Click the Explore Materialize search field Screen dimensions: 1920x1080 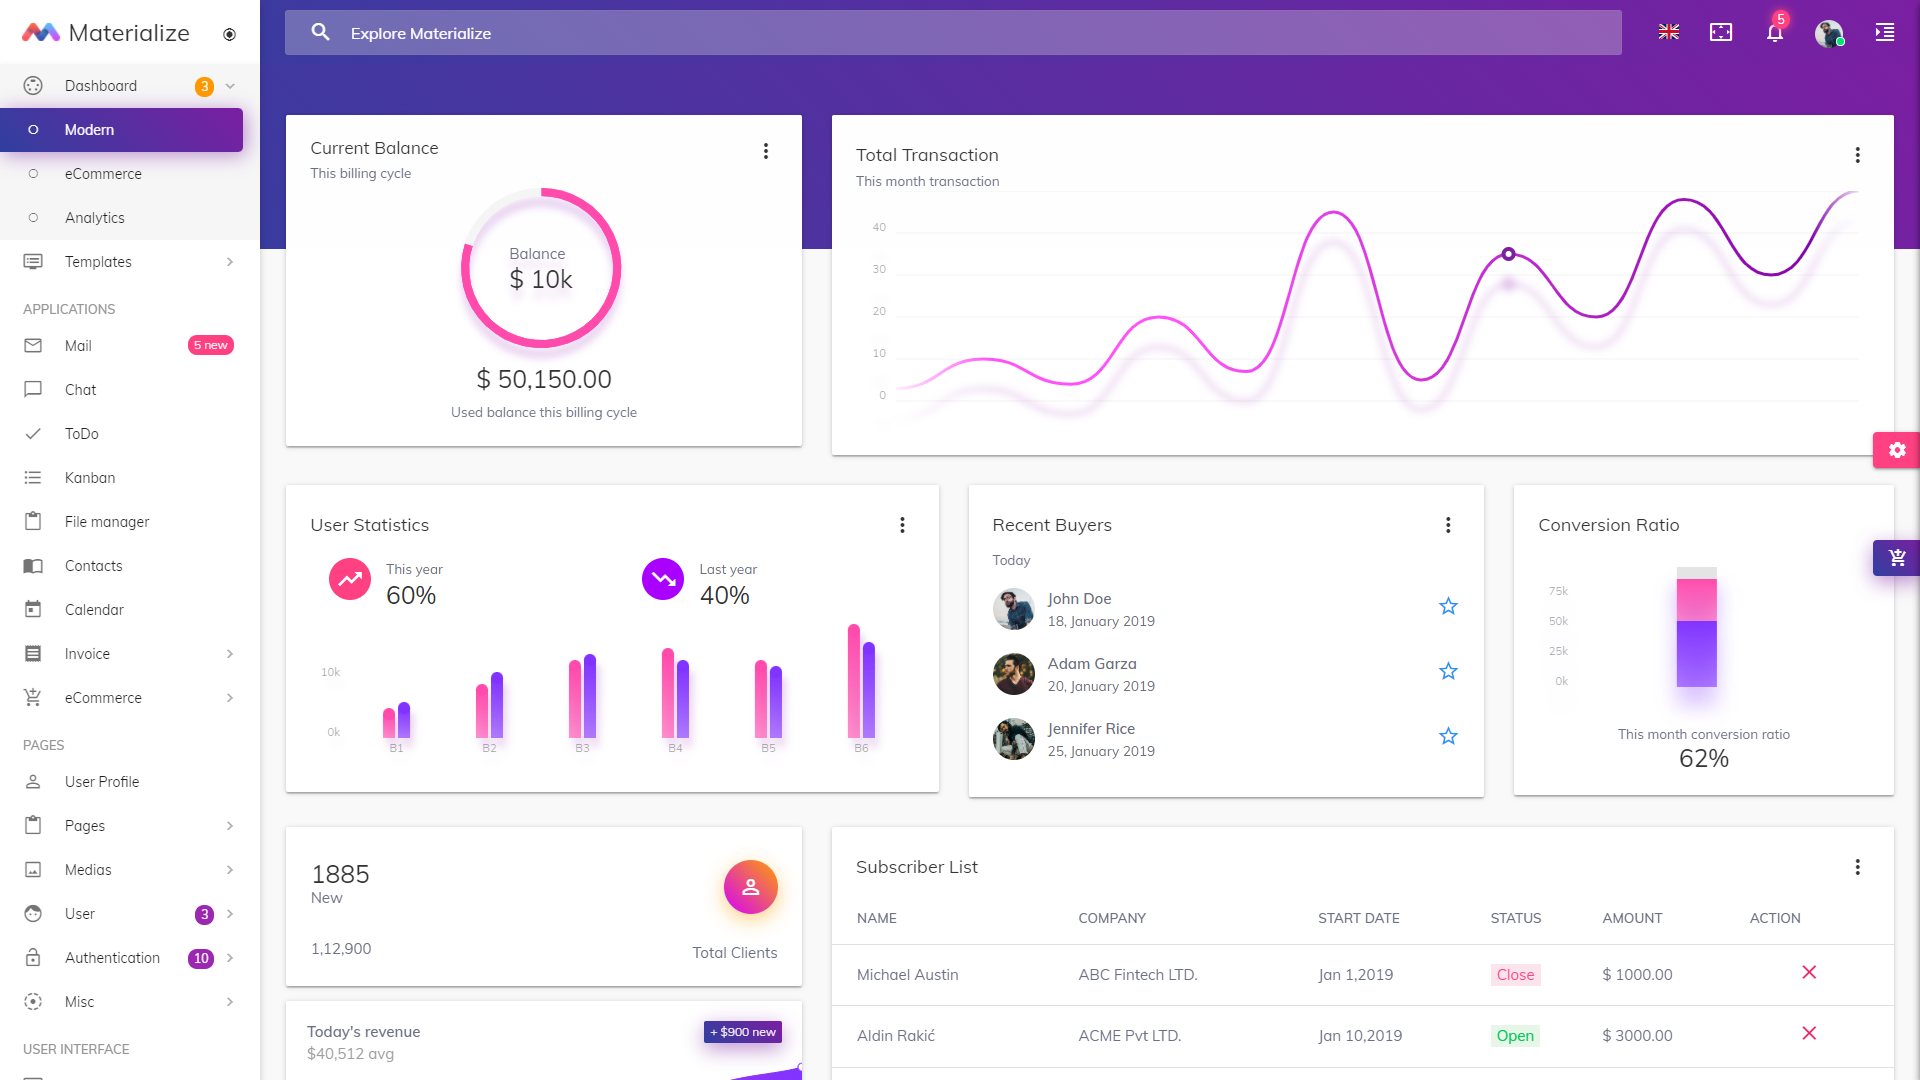tap(950, 33)
